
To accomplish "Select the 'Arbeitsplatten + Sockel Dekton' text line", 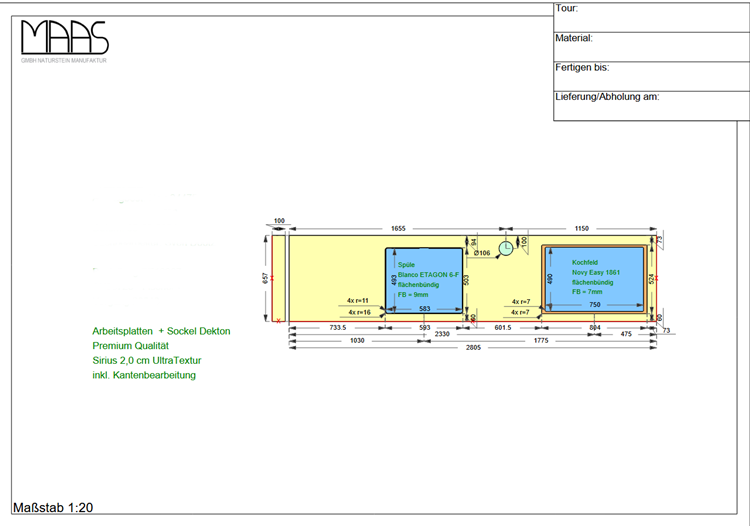I will [x=161, y=331].
